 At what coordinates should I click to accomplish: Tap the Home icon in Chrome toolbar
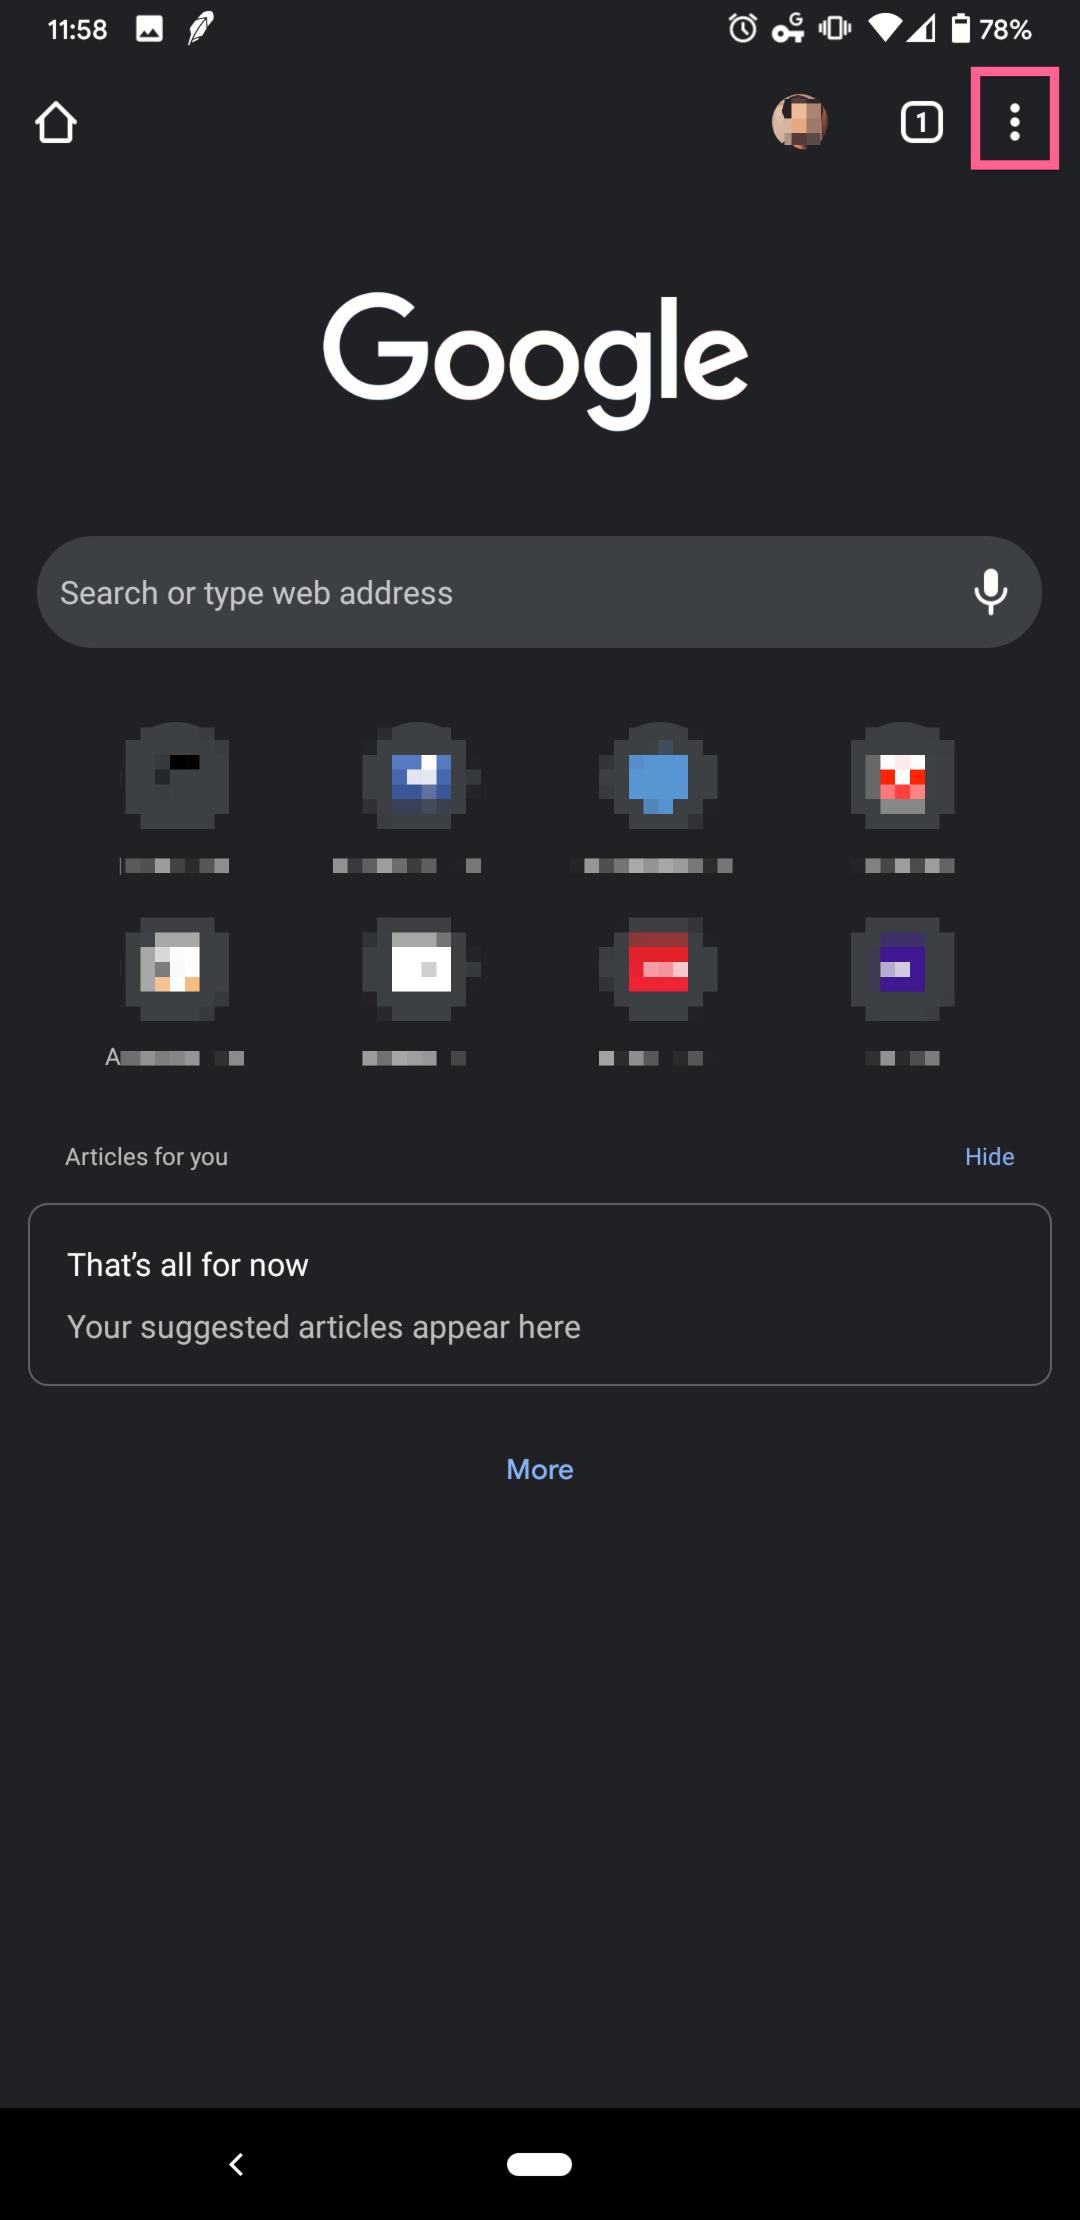56,123
